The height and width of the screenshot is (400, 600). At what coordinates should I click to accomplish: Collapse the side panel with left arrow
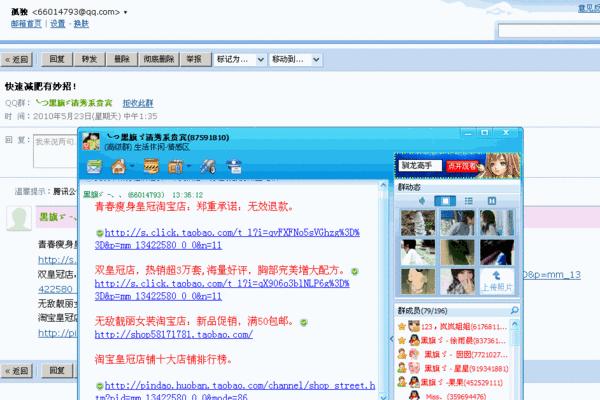tap(391, 339)
